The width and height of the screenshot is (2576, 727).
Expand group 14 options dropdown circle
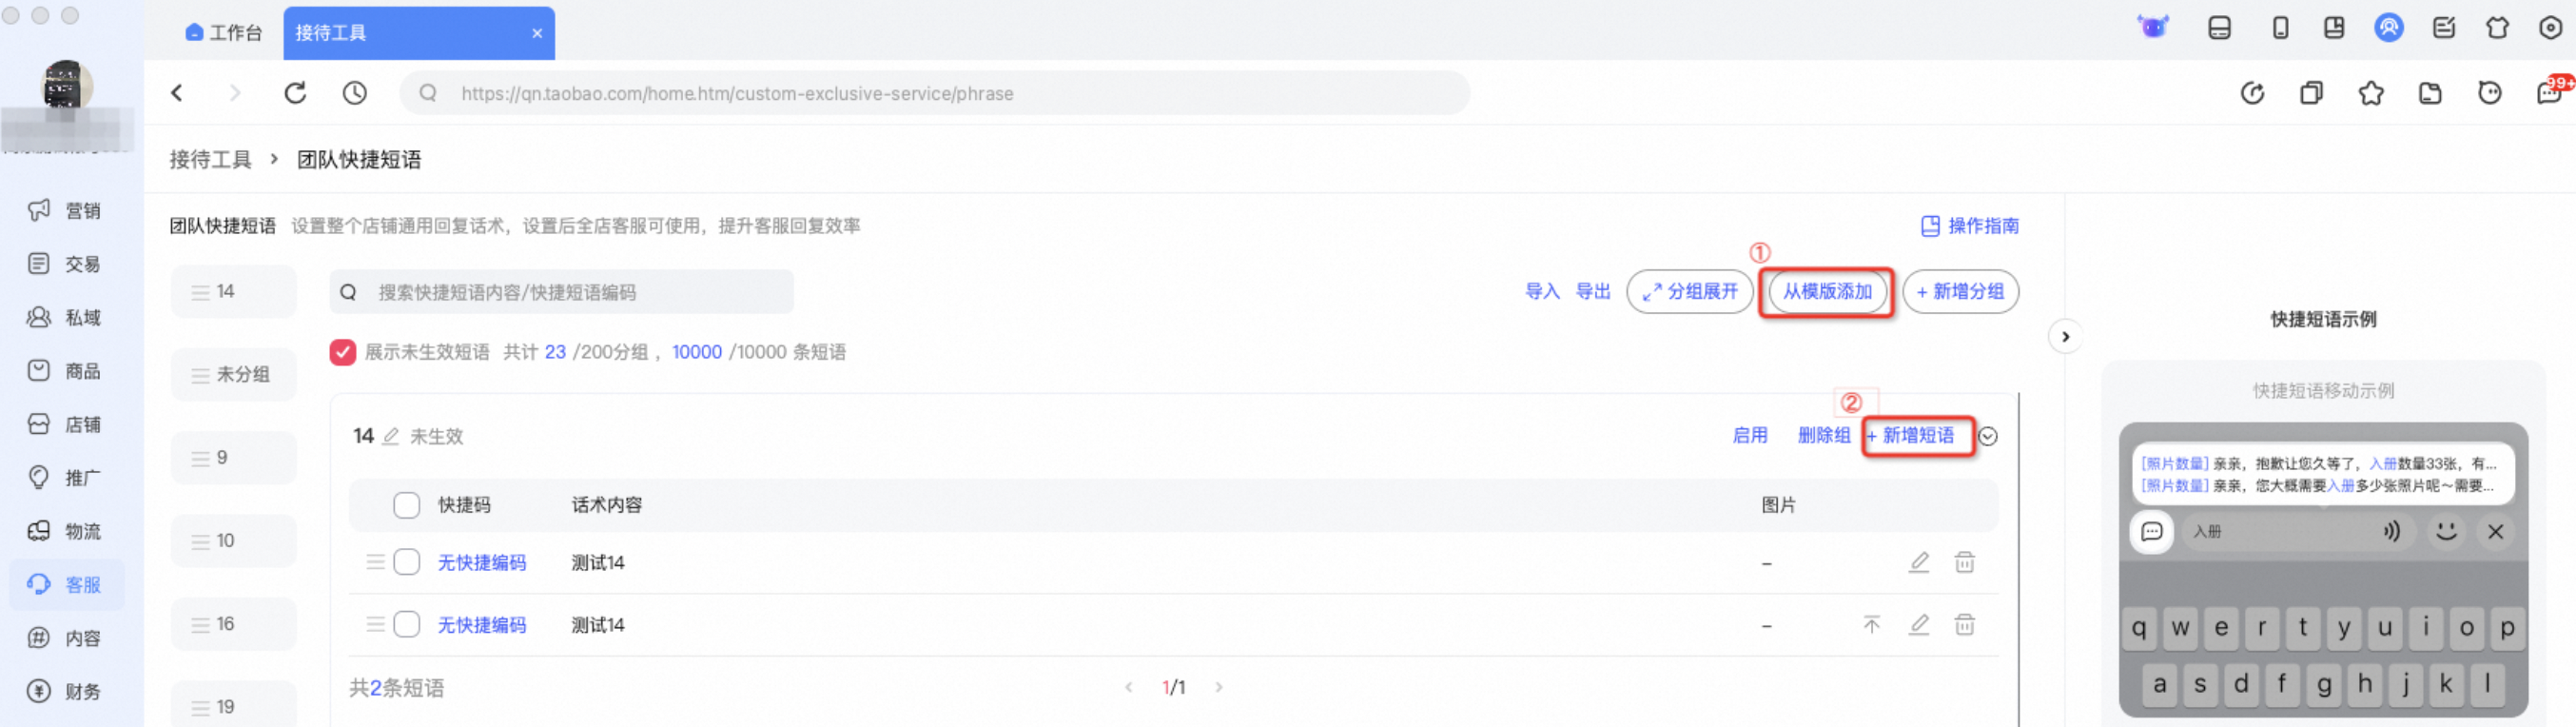pos(1988,436)
